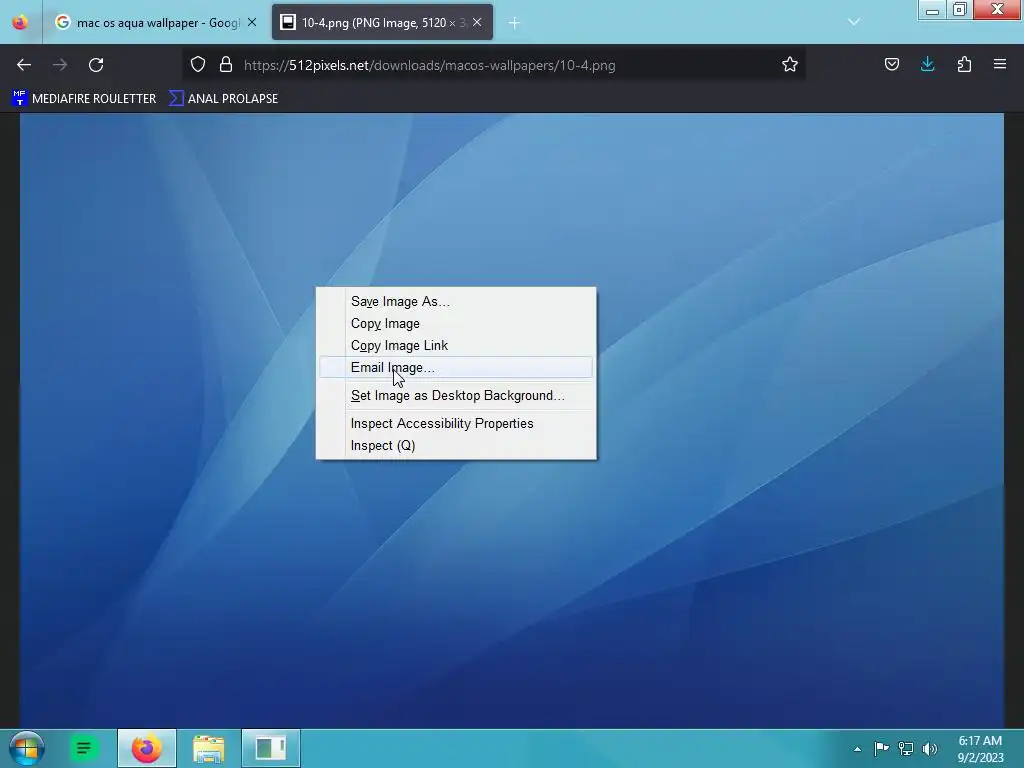Select the 10-4.png image tab
Screen dimensions: 1024x768
[382, 23]
